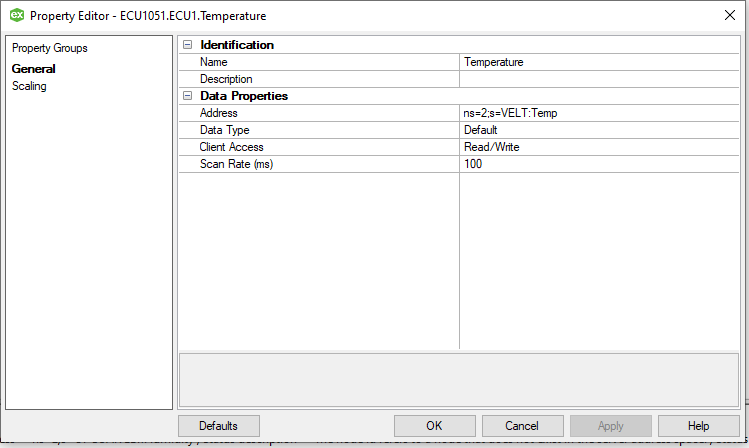749x448 pixels.
Task: Click the Apply button
Action: pyautogui.click(x=610, y=426)
